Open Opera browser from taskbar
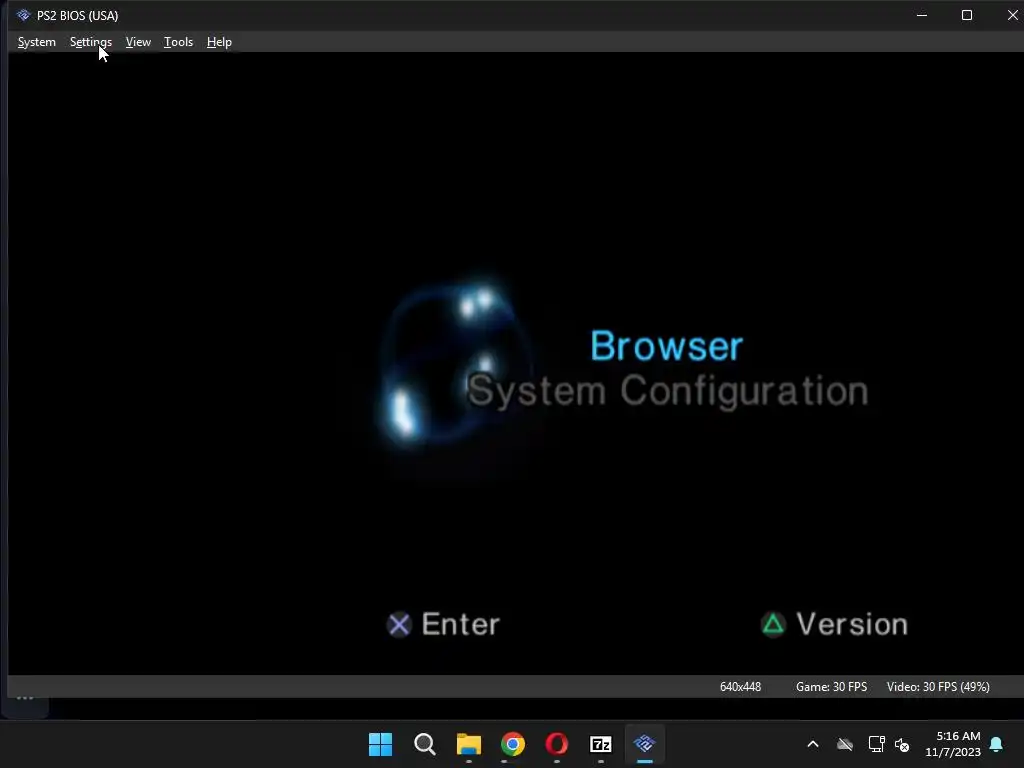Image resolution: width=1024 pixels, height=768 pixels. coord(556,744)
